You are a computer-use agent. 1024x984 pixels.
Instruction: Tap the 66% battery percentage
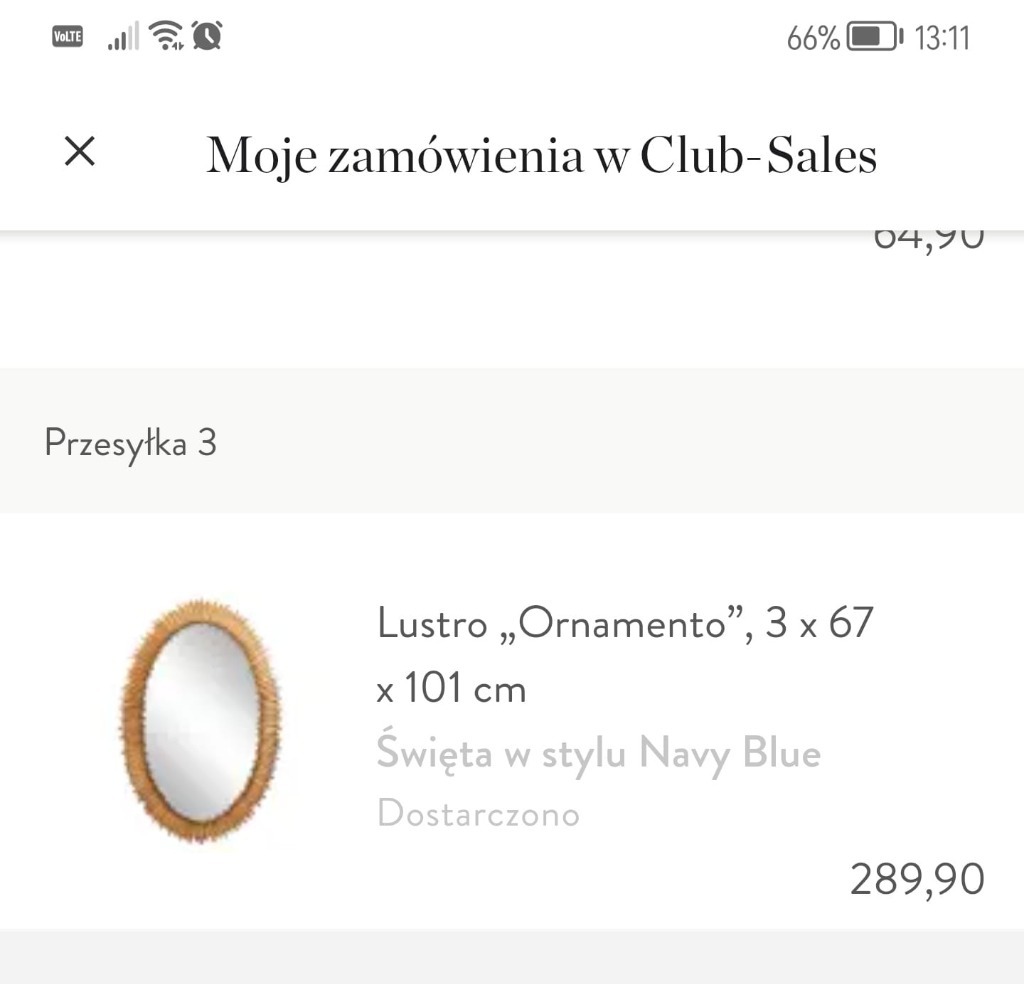click(812, 38)
